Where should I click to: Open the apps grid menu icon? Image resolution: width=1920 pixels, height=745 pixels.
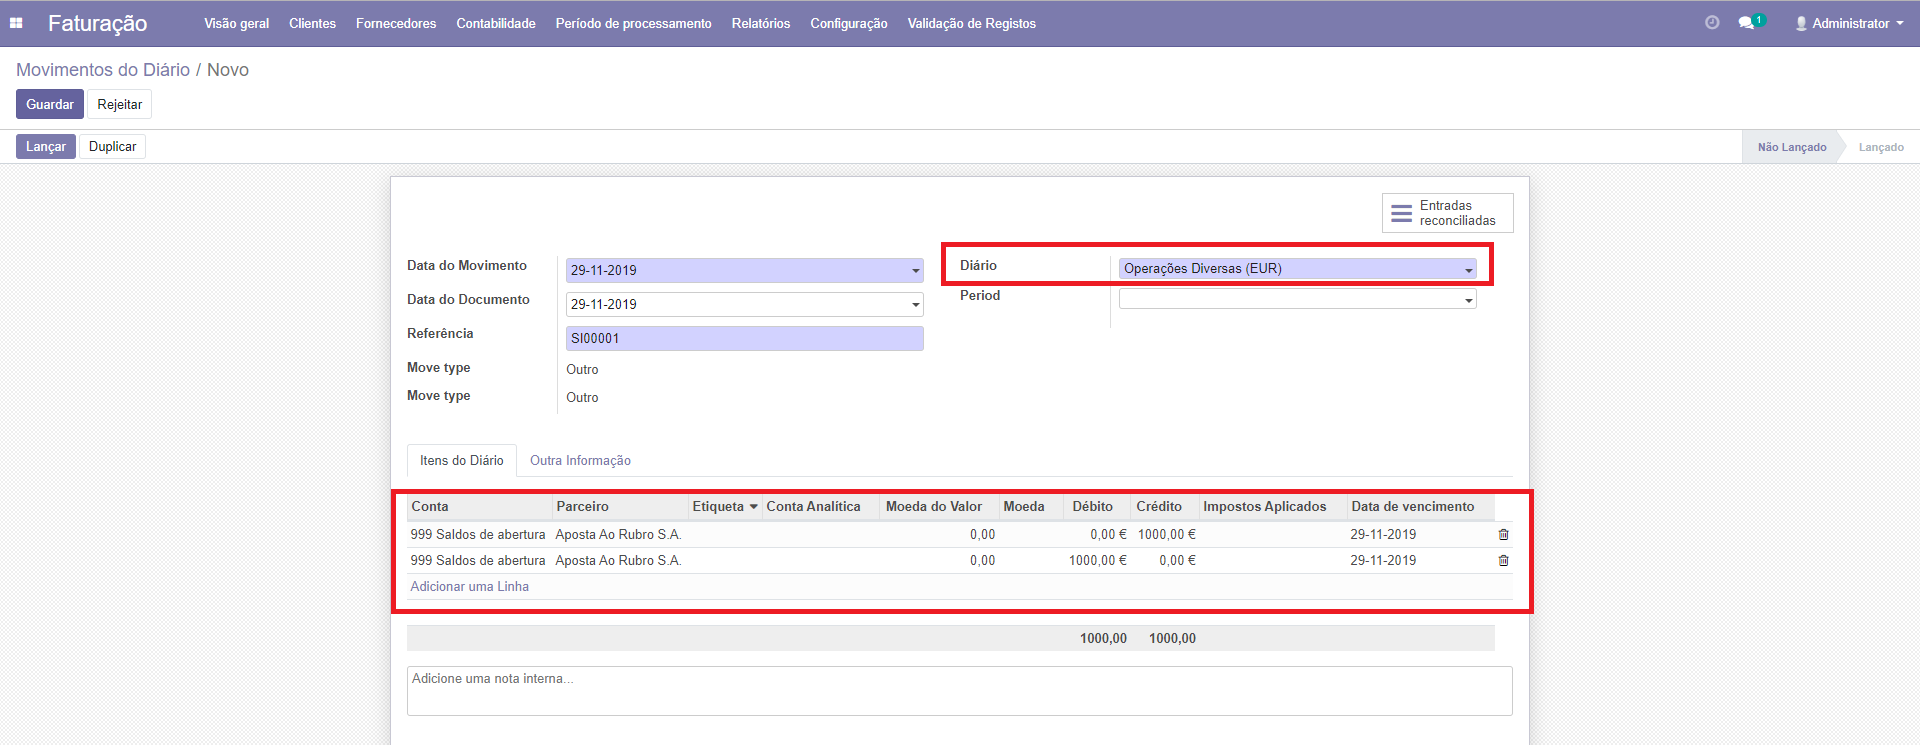[16, 23]
